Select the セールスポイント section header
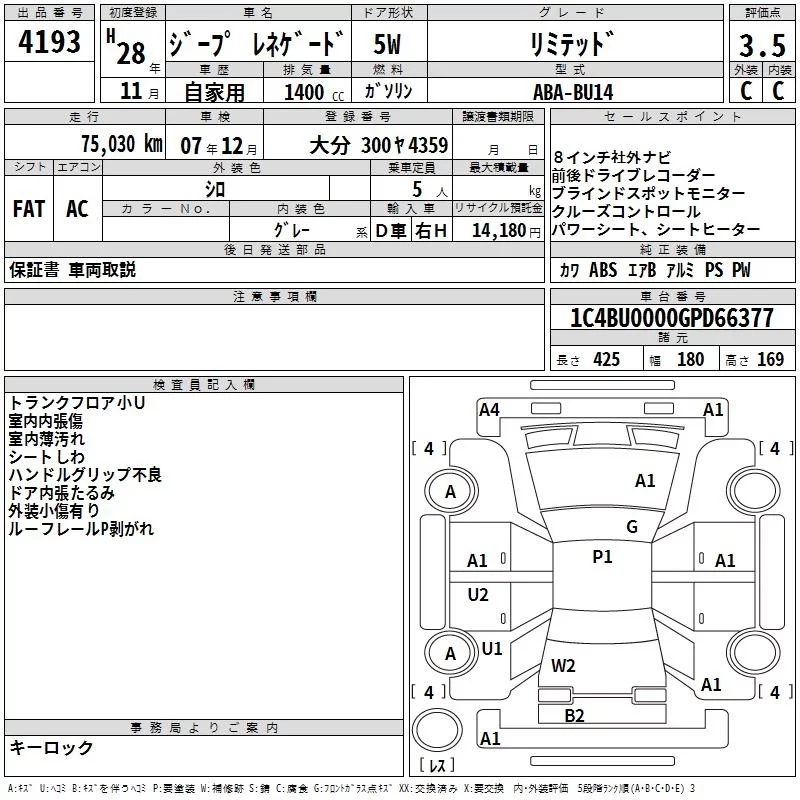 673,117
